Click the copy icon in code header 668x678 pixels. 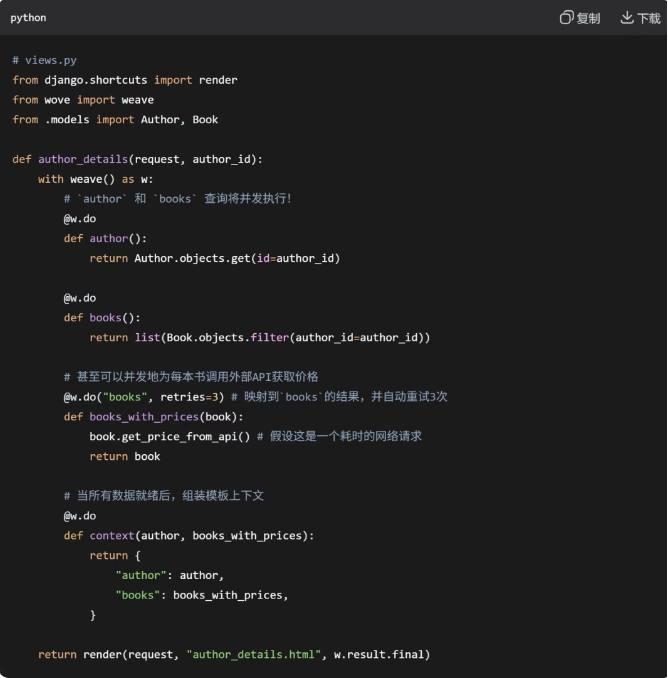566,18
